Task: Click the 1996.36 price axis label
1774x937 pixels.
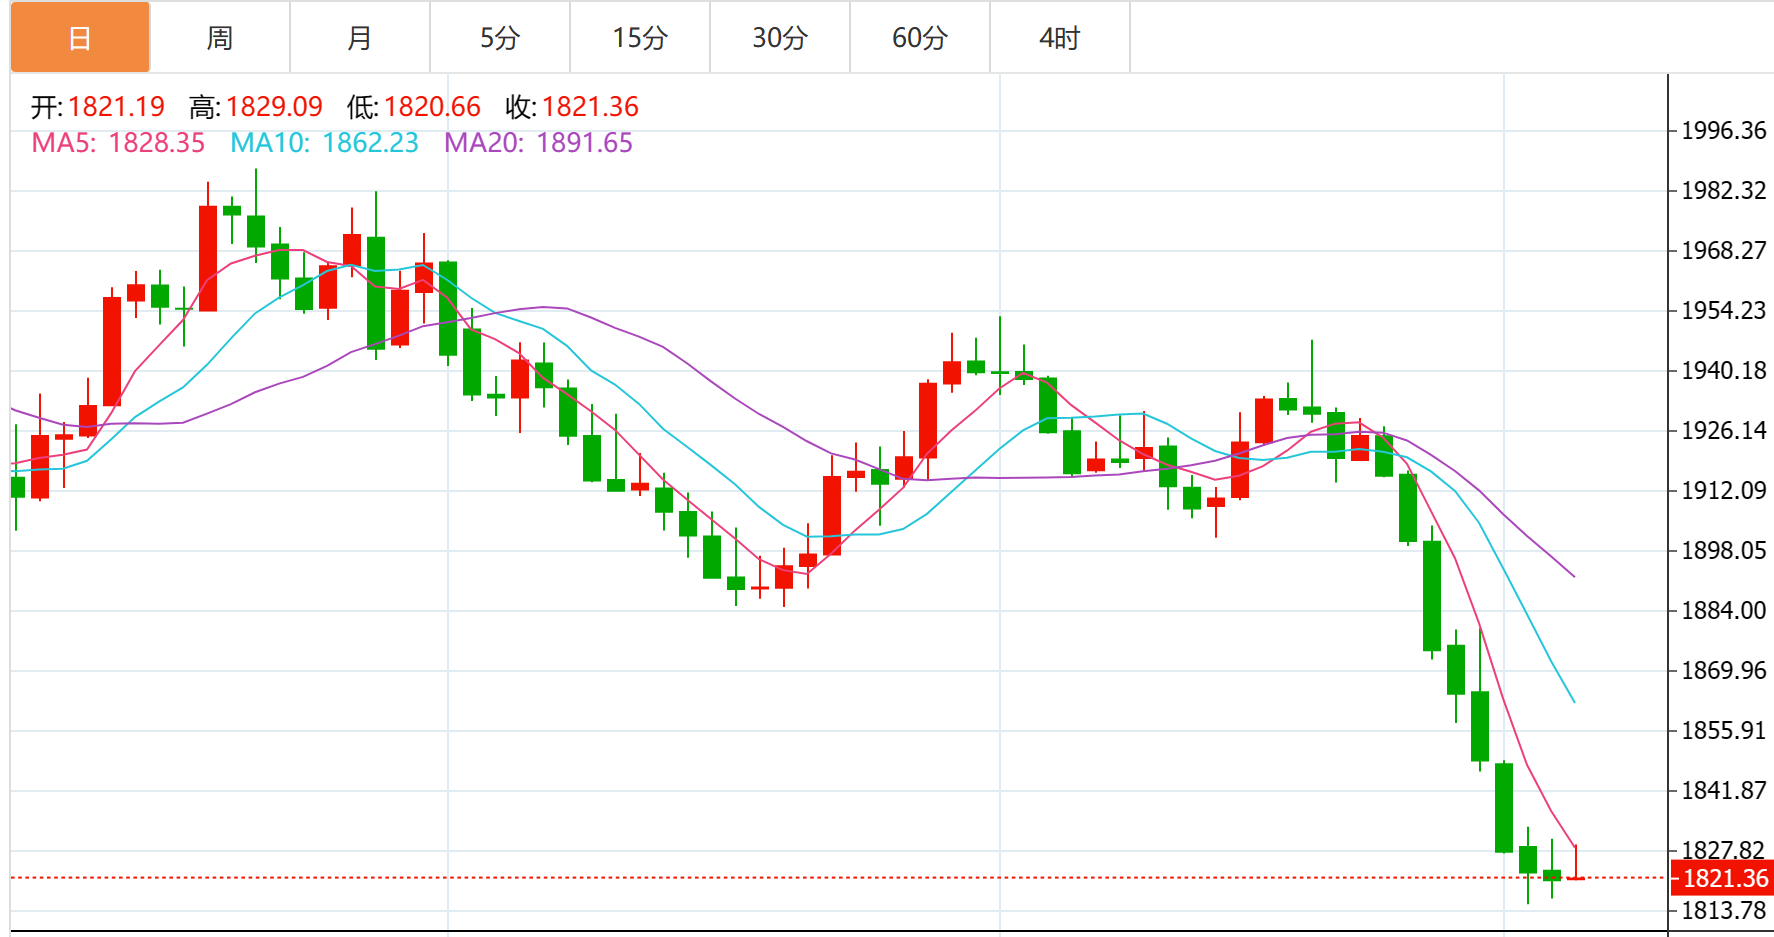Action: (1723, 131)
